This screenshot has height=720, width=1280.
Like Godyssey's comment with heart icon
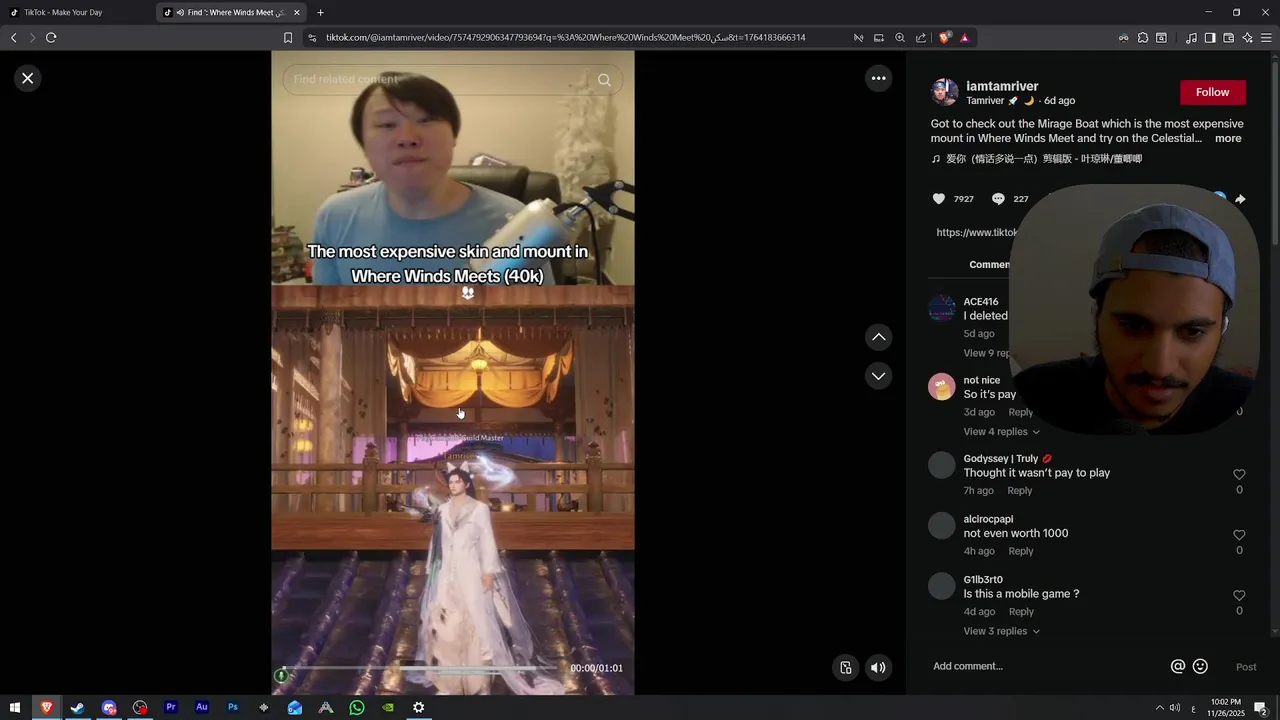1239,474
